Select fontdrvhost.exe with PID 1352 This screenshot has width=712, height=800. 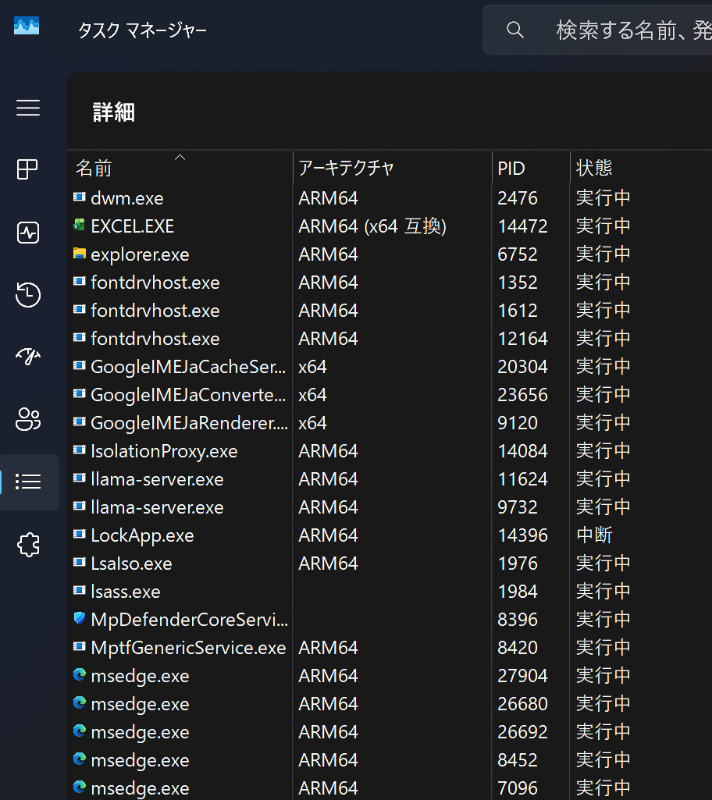tap(155, 282)
